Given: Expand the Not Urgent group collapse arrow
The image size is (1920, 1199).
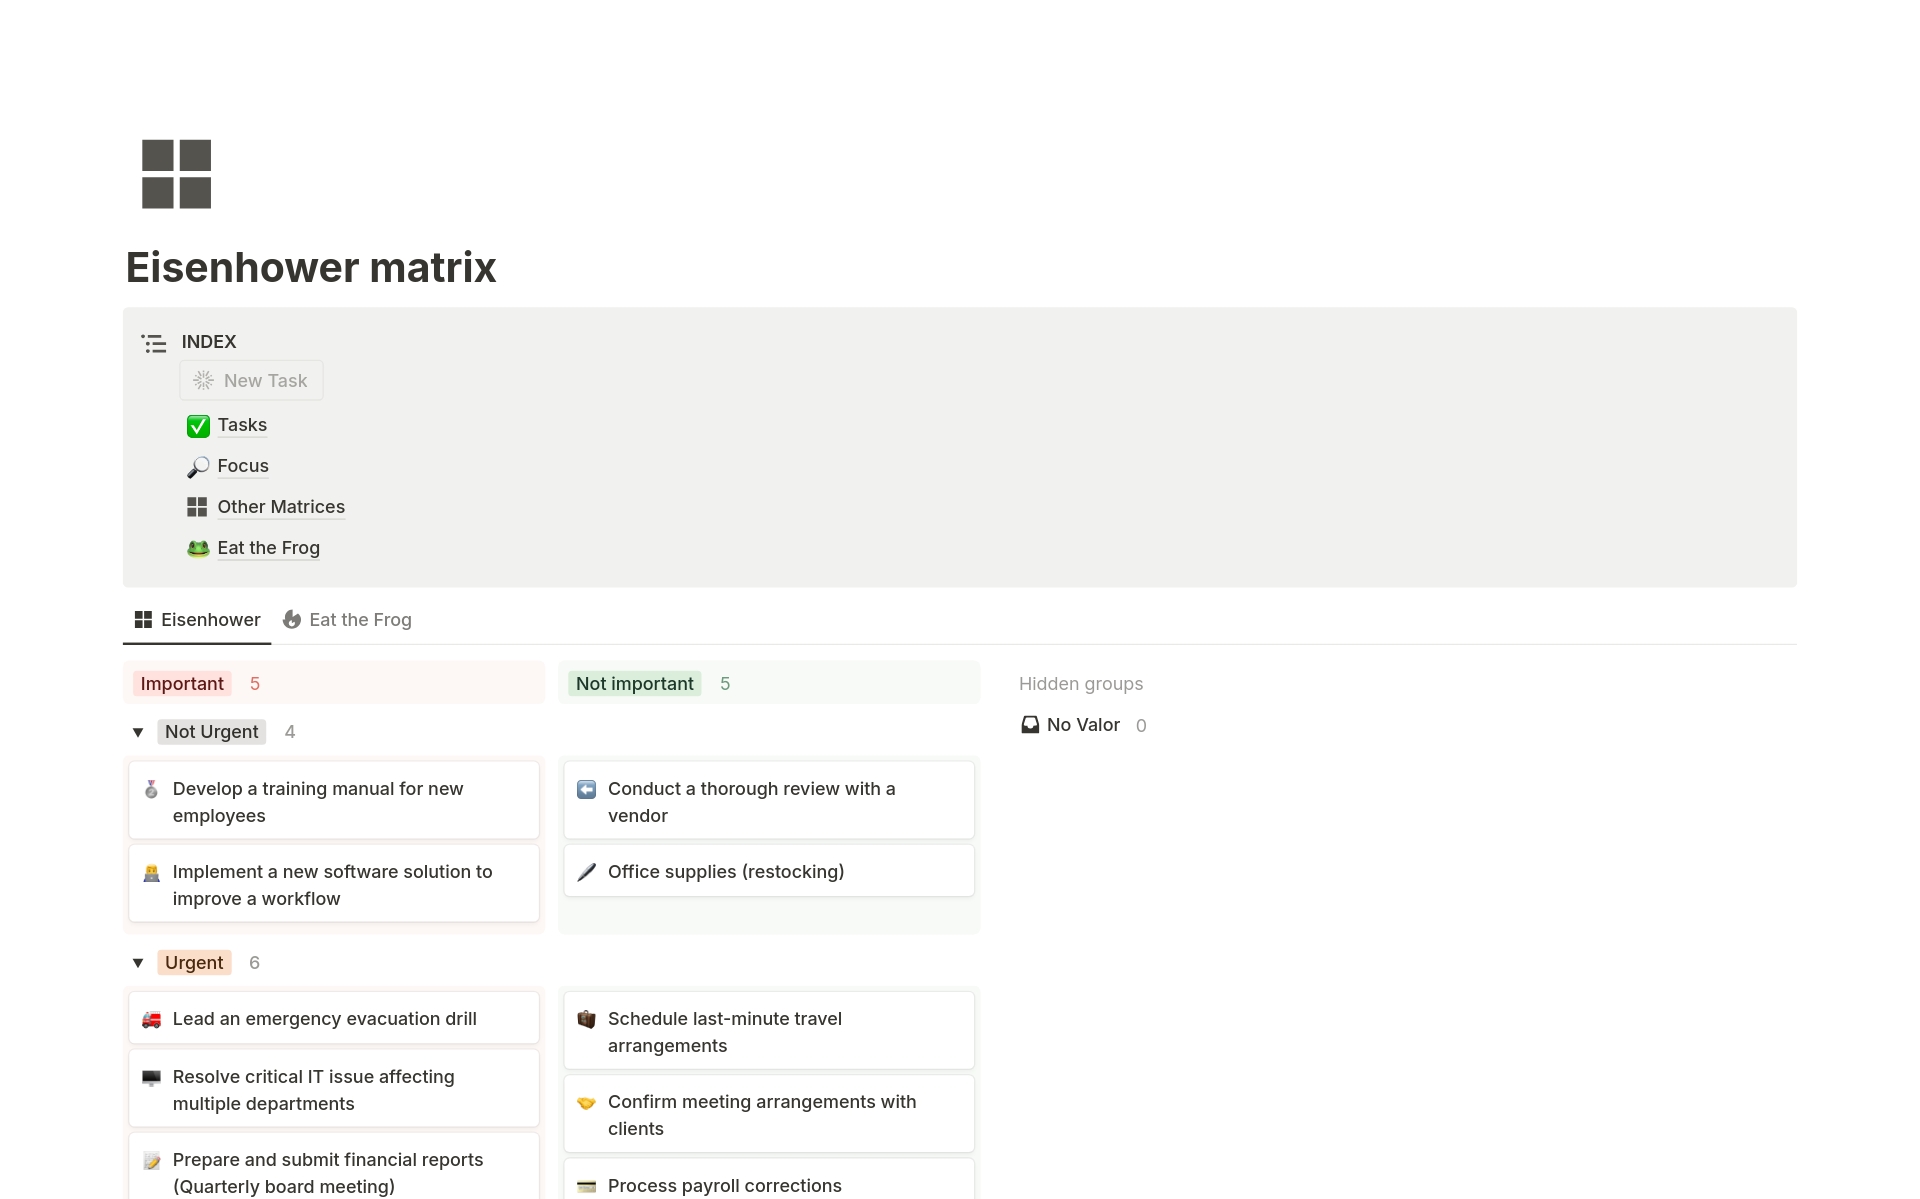Looking at the screenshot, I should 138,731.
